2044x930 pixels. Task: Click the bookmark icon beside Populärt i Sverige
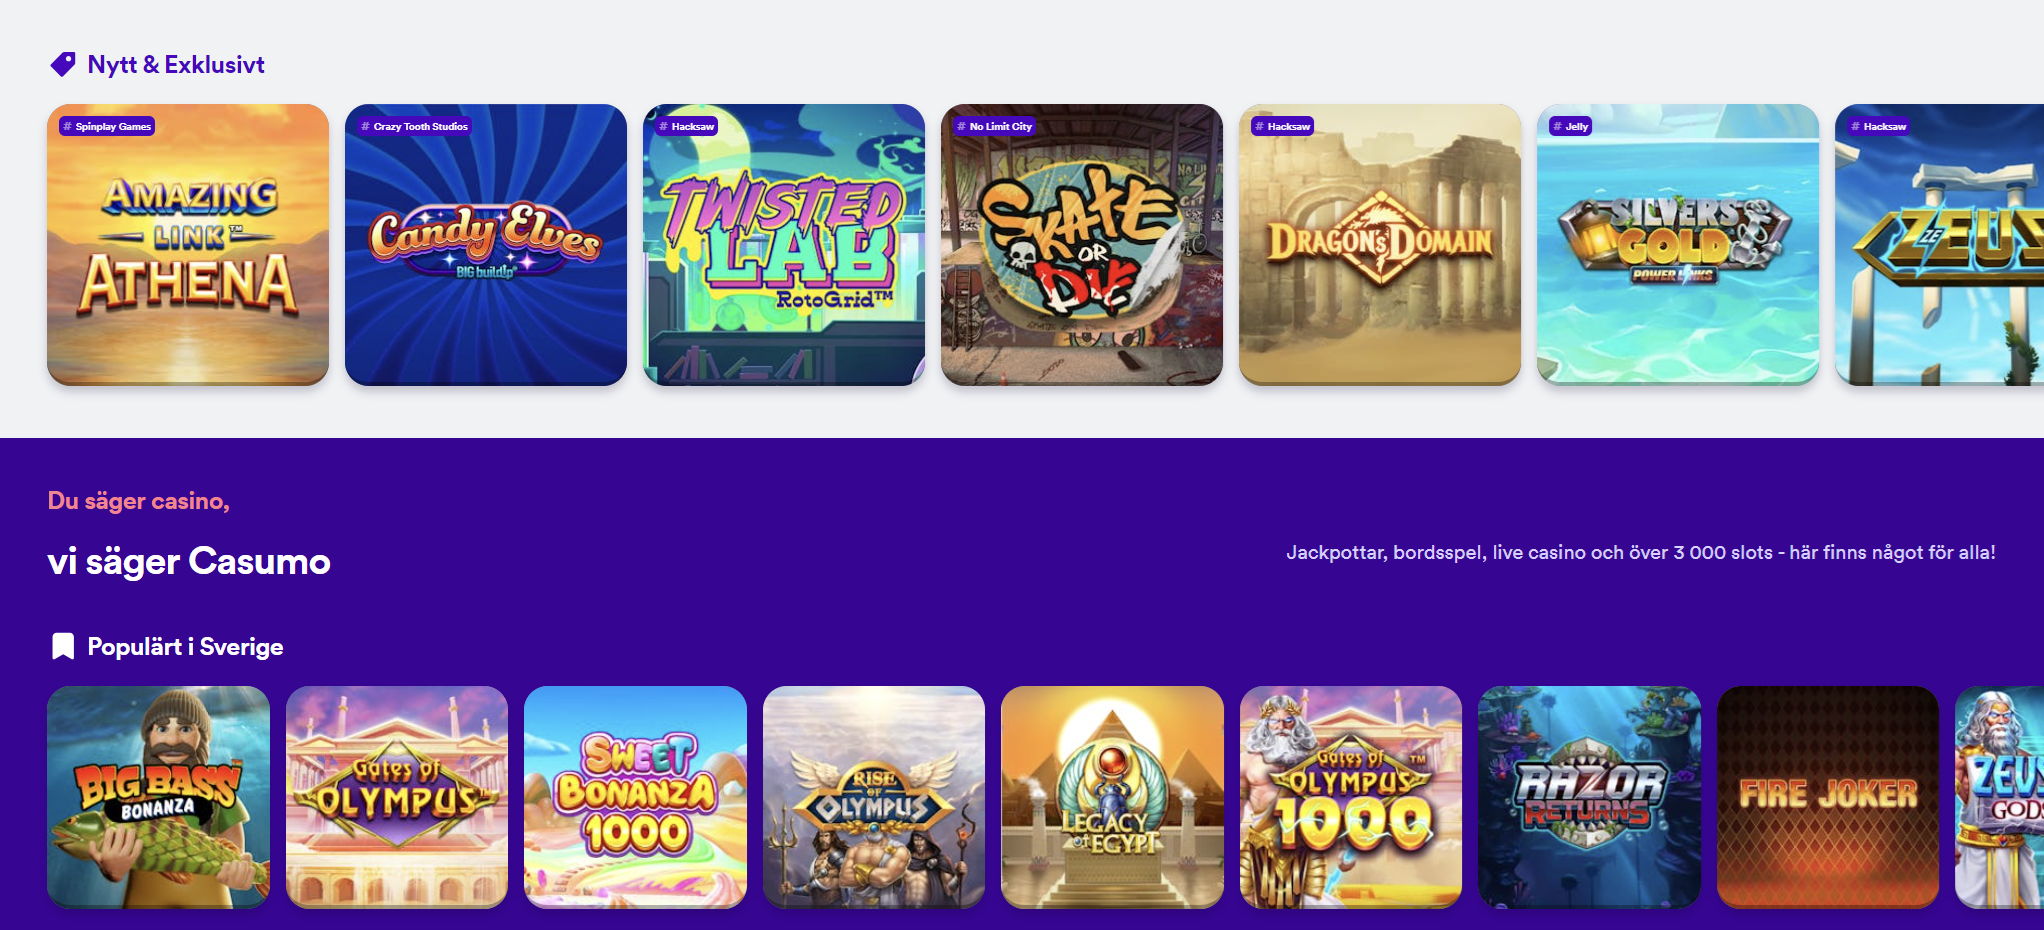(63, 647)
